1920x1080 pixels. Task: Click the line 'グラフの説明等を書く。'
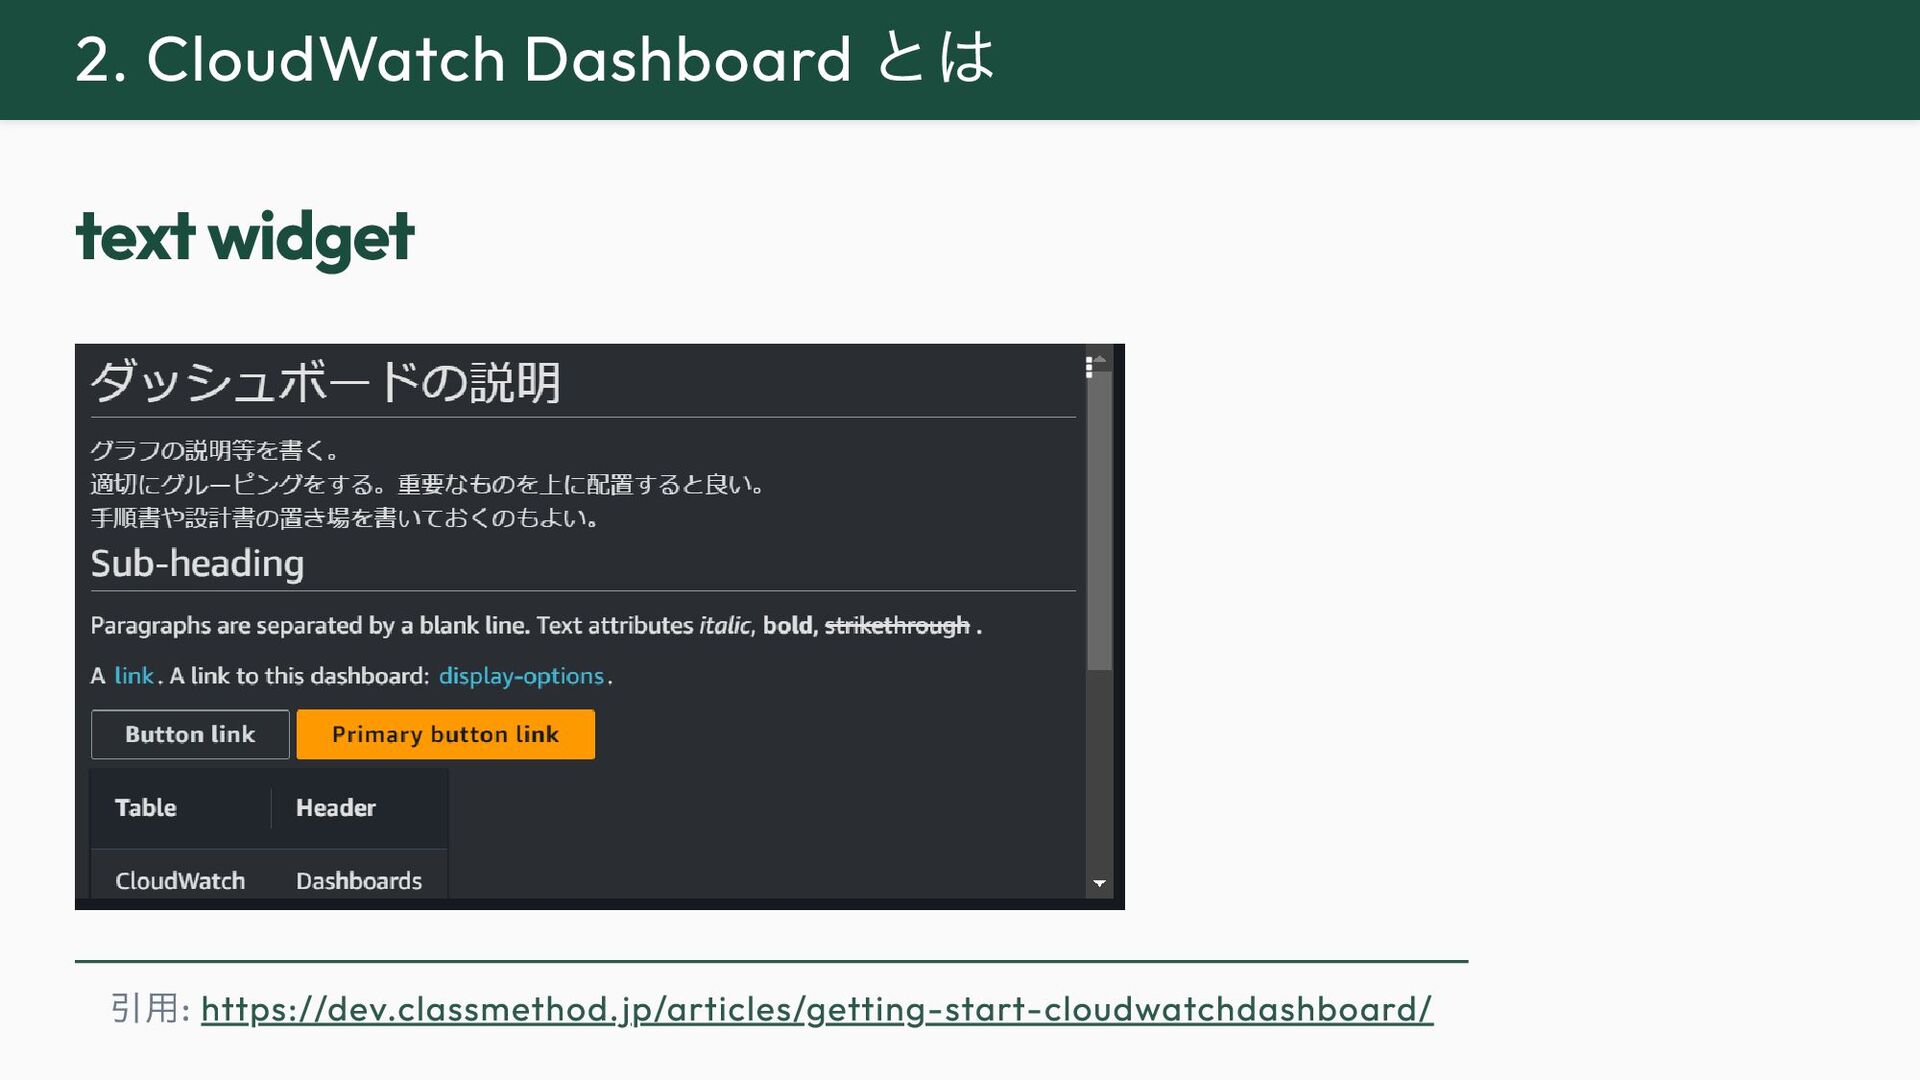pyautogui.click(x=214, y=451)
